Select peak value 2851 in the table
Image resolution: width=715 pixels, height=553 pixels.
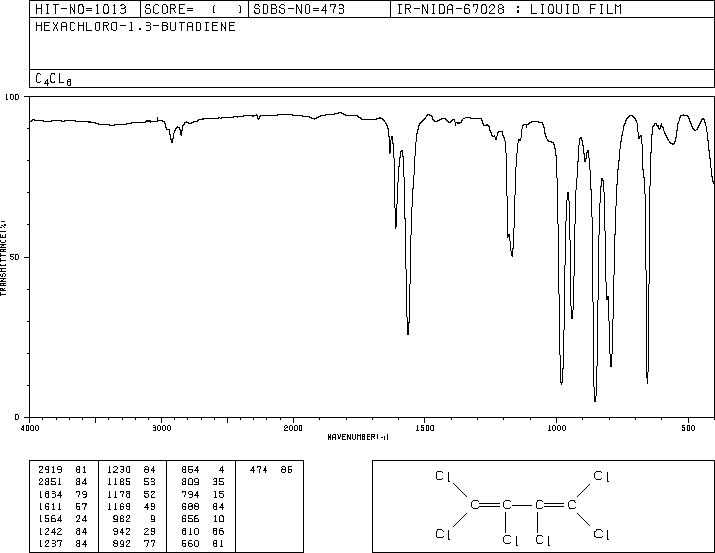pyautogui.click(x=50, y=482)
